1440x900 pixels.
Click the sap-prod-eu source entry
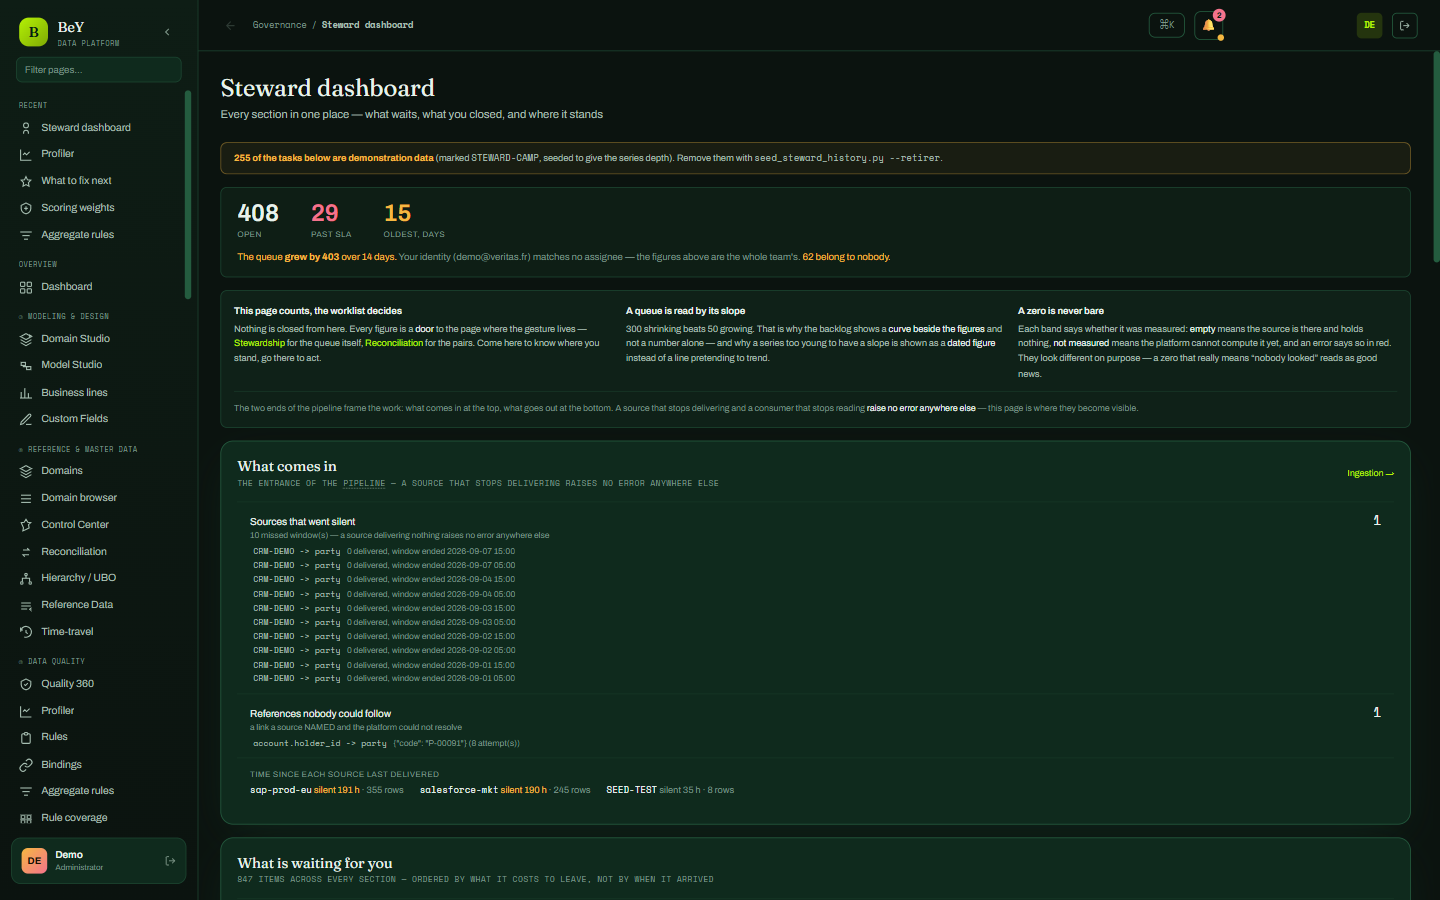[327, 790]
